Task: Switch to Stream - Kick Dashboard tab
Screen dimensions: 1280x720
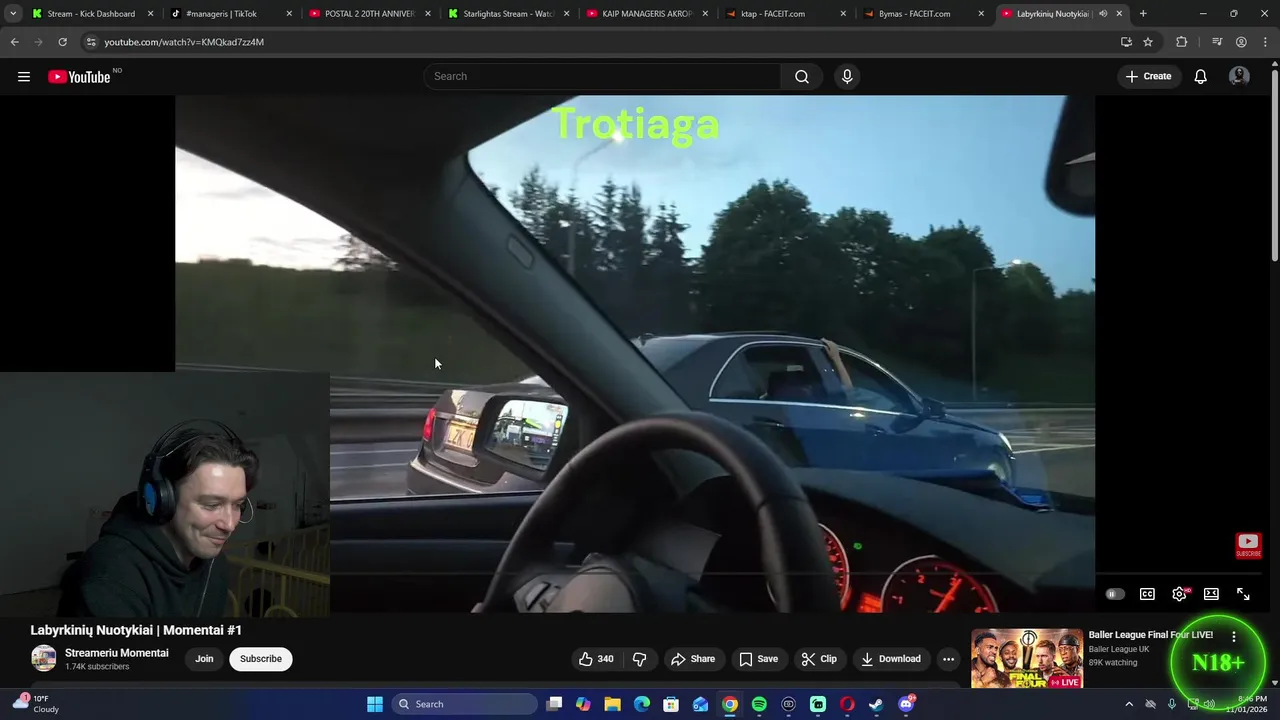Action: tap(92, 14)
